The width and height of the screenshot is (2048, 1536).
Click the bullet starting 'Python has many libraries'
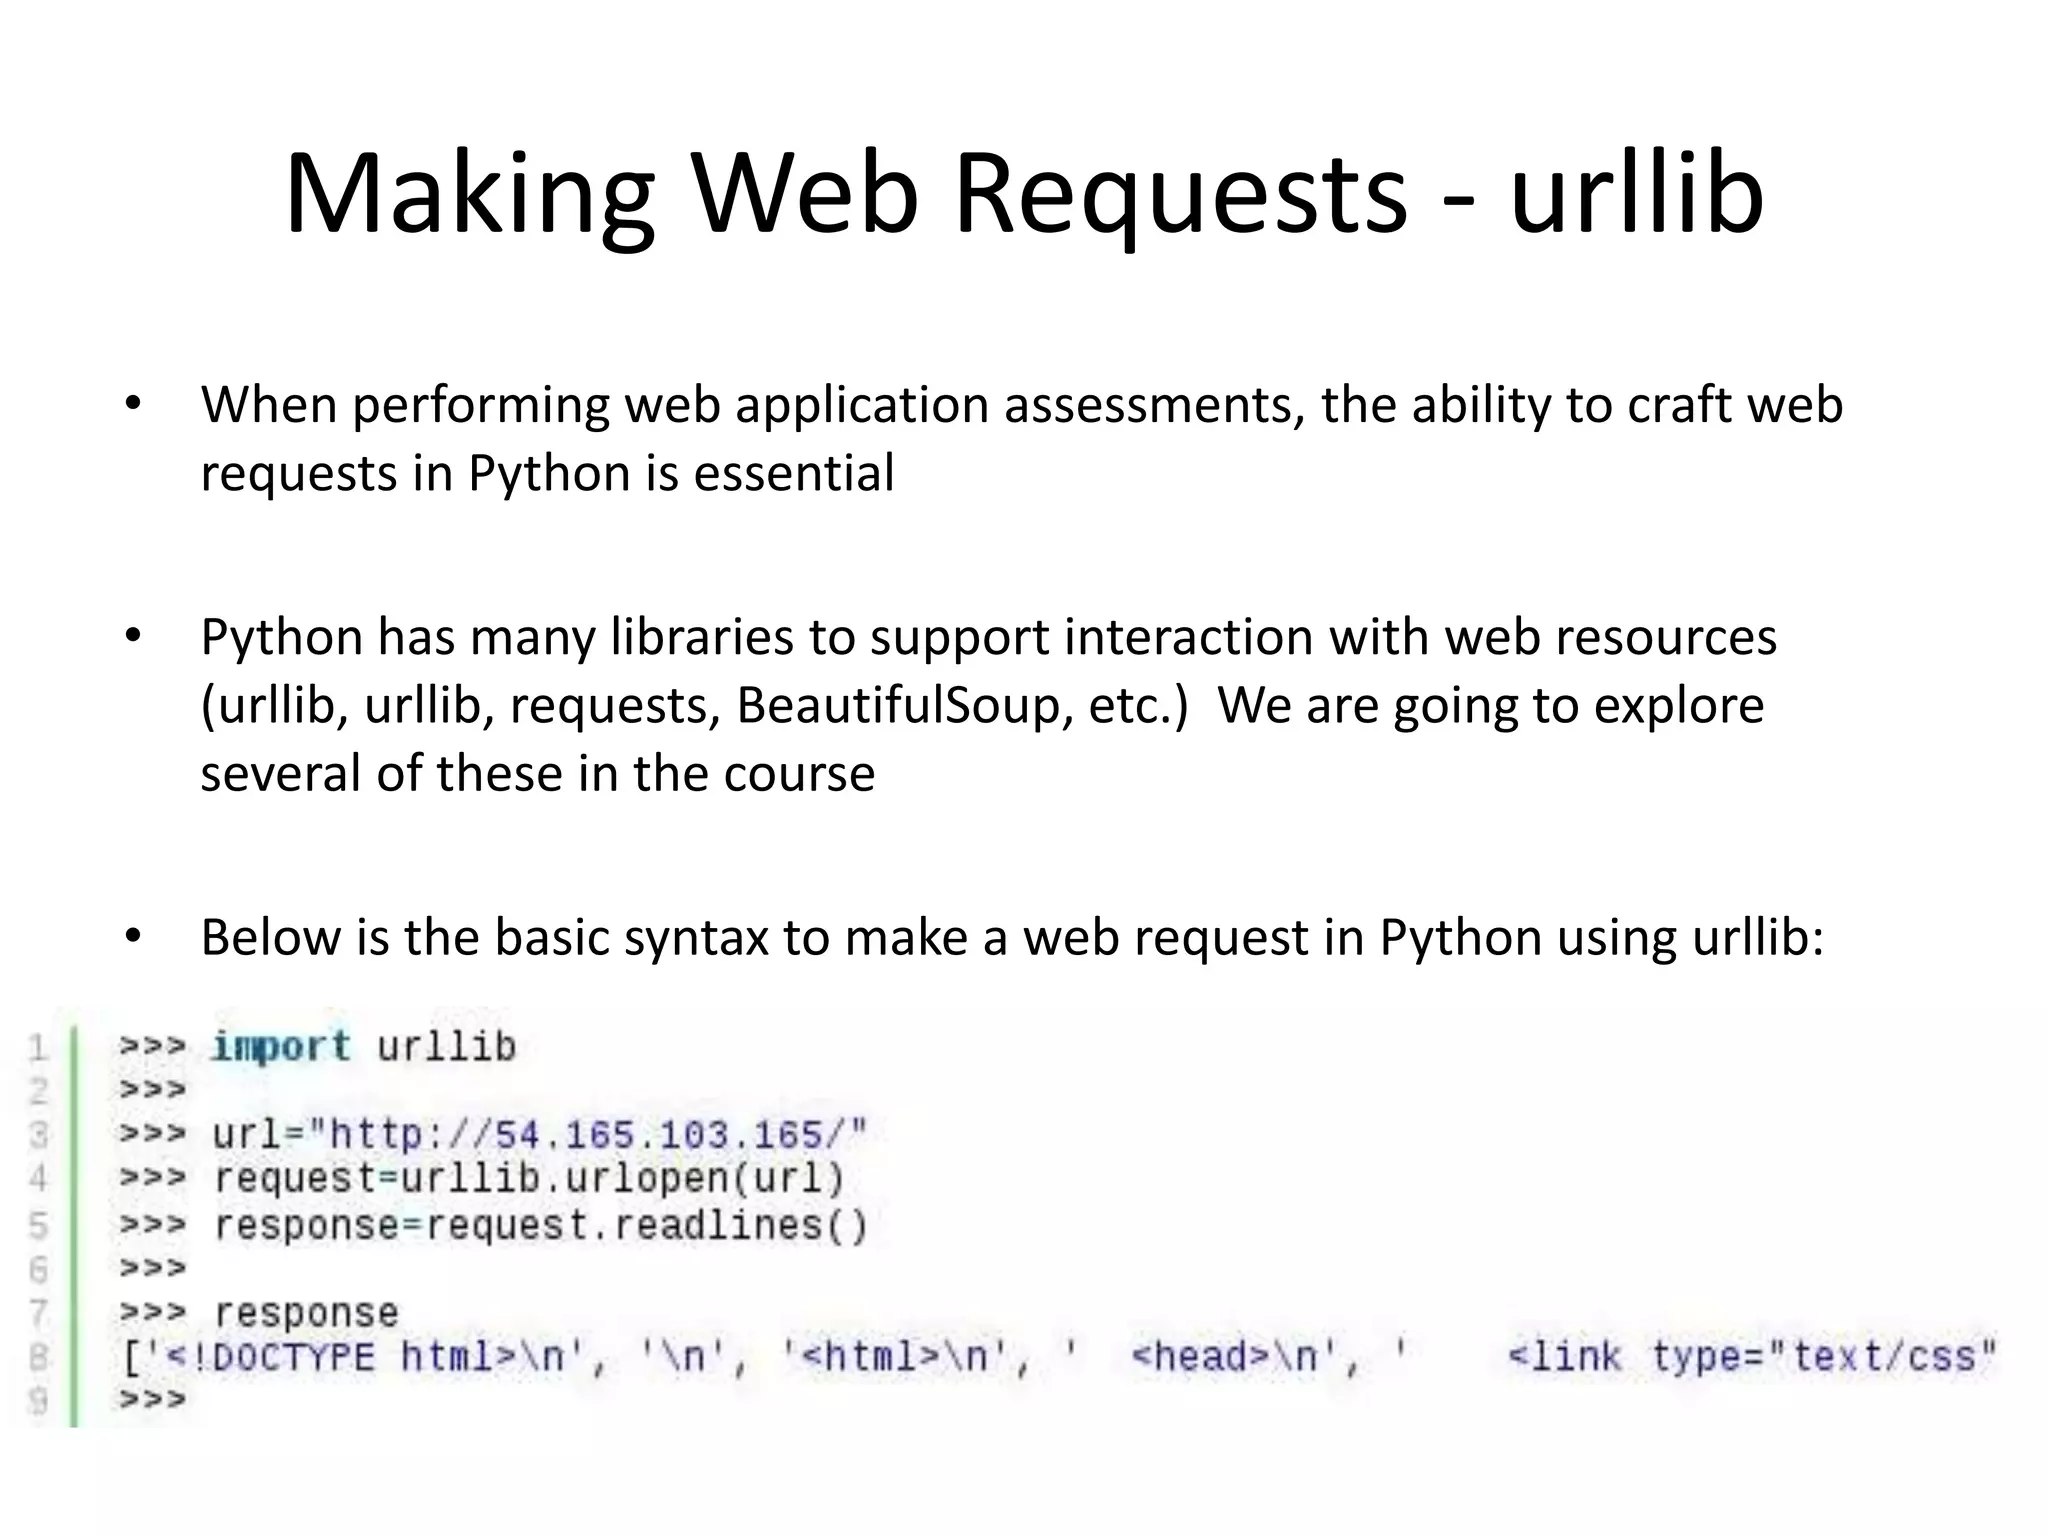pos(988,705)
